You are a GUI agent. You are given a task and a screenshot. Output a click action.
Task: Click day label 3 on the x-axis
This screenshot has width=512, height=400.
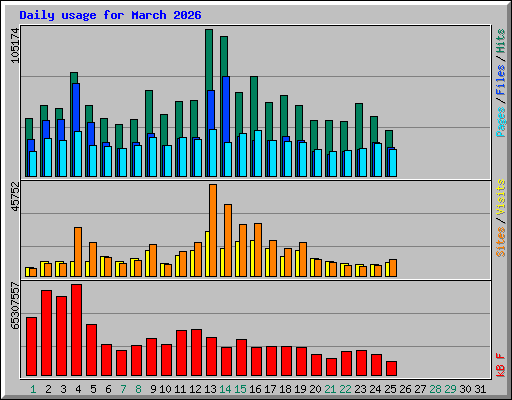click(x=63, y=389)
